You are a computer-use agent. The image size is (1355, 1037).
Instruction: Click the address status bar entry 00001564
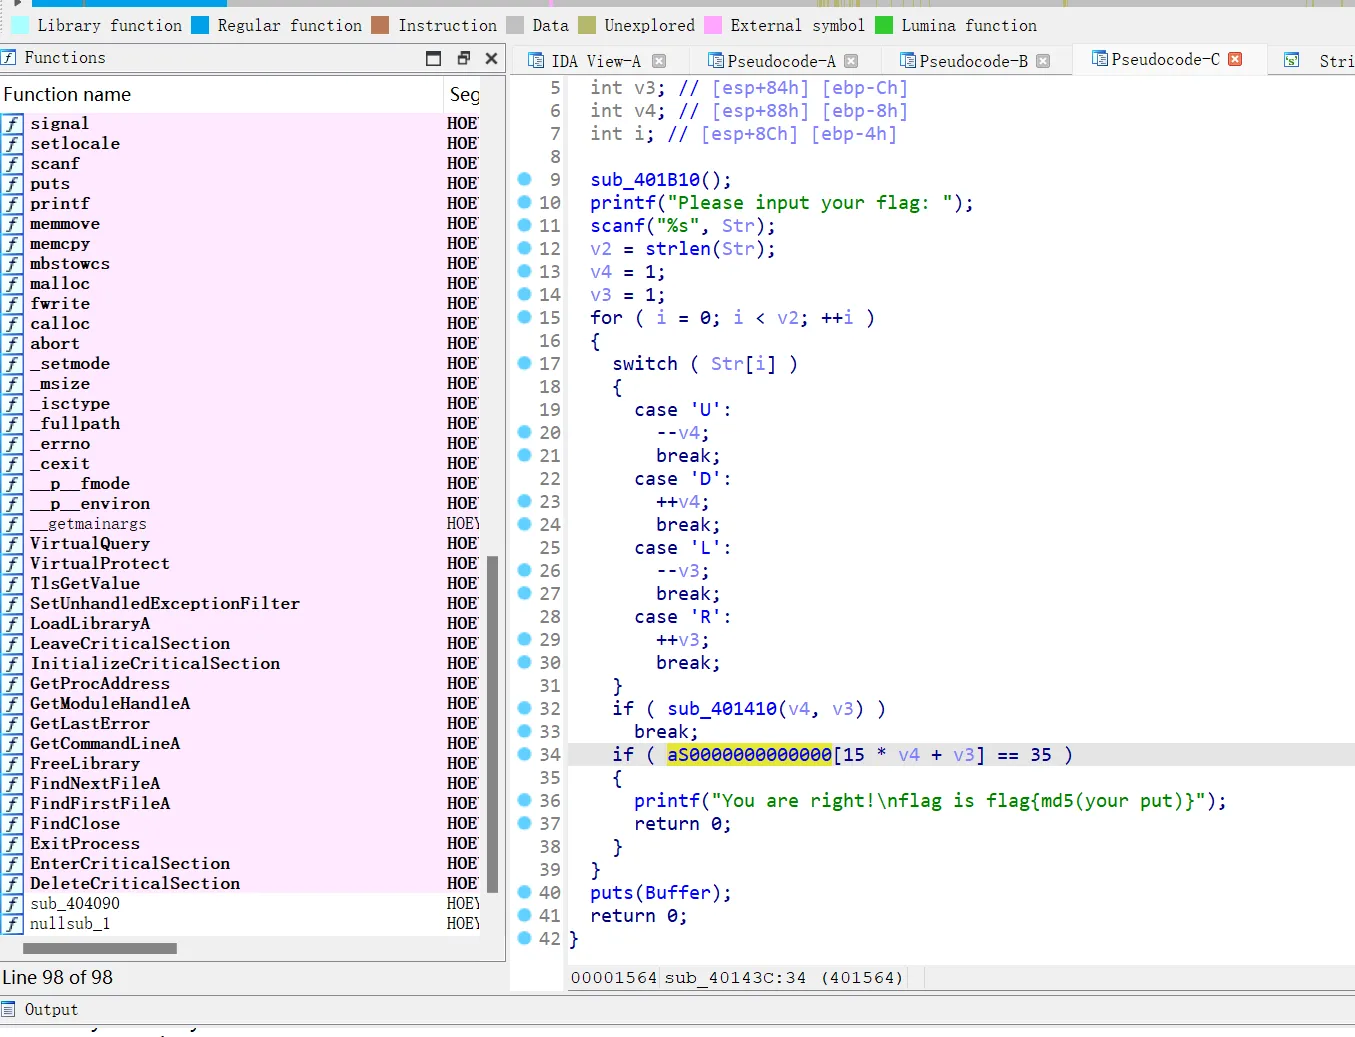pyautogui.click(x=614, y=978)
